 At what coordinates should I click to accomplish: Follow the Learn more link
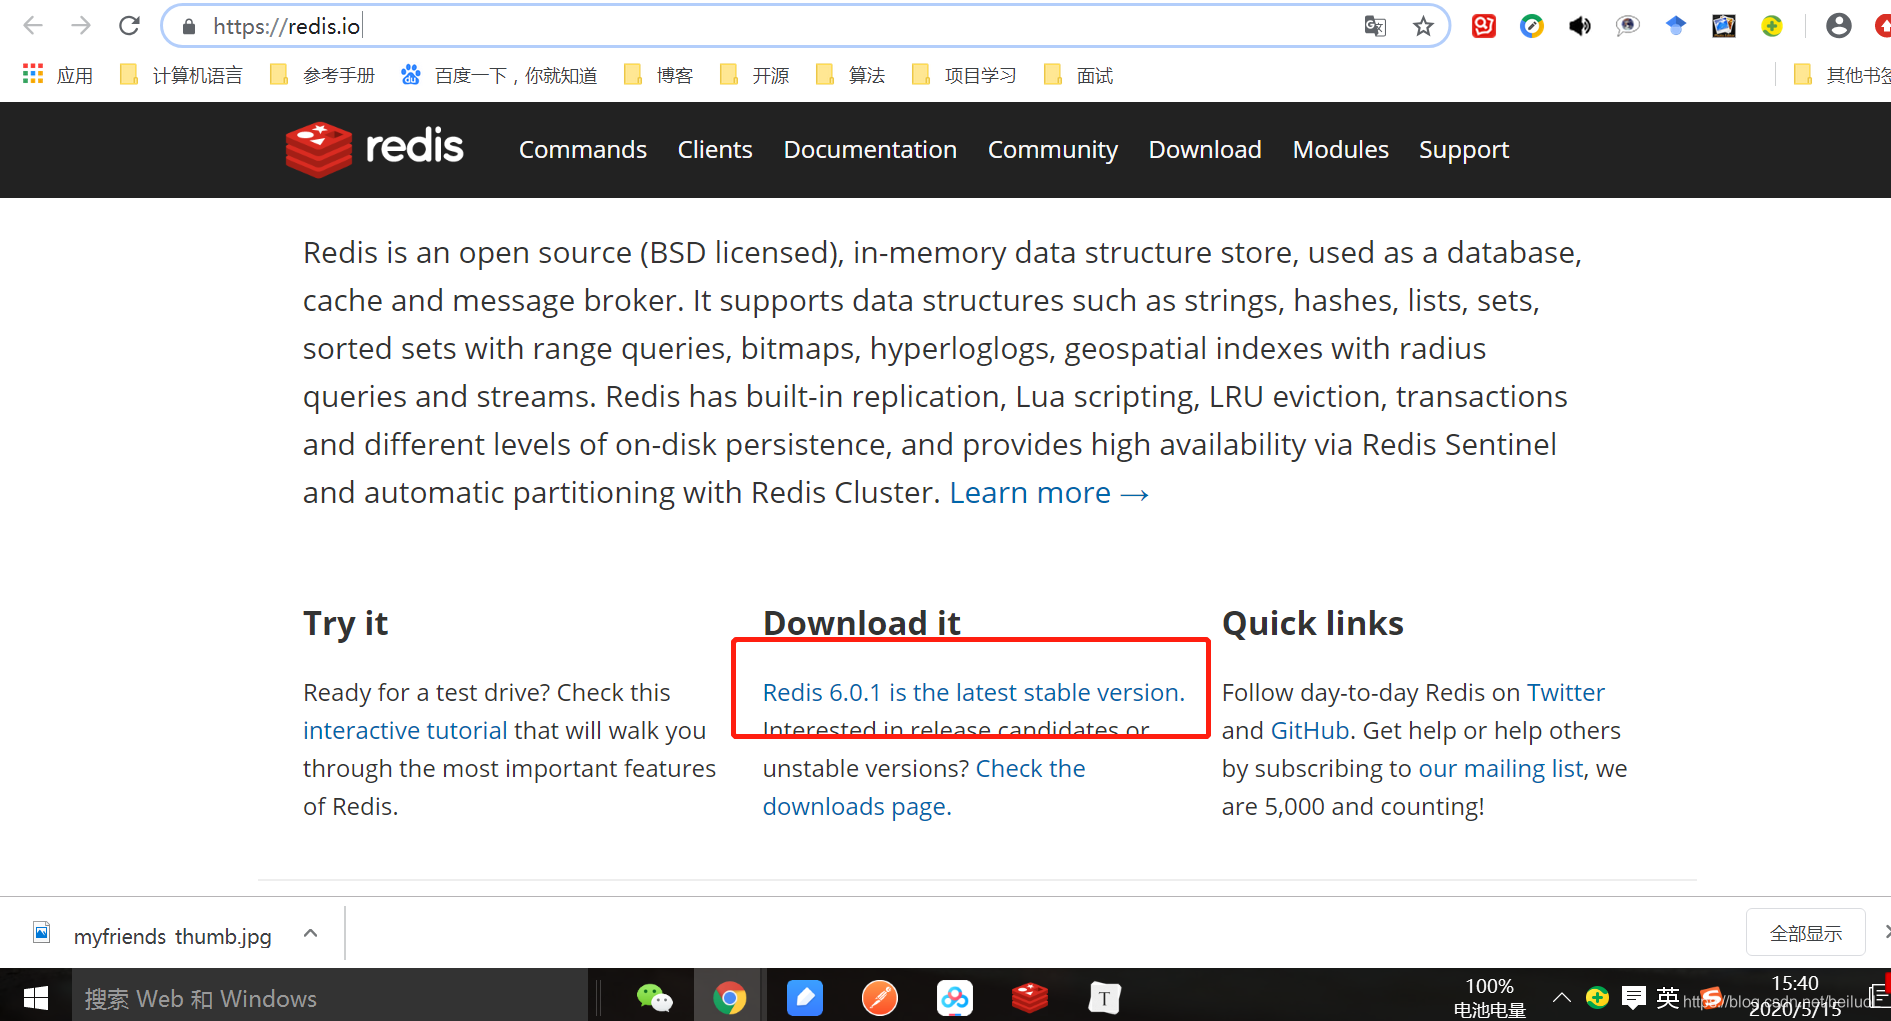(x=1049, y=492)
